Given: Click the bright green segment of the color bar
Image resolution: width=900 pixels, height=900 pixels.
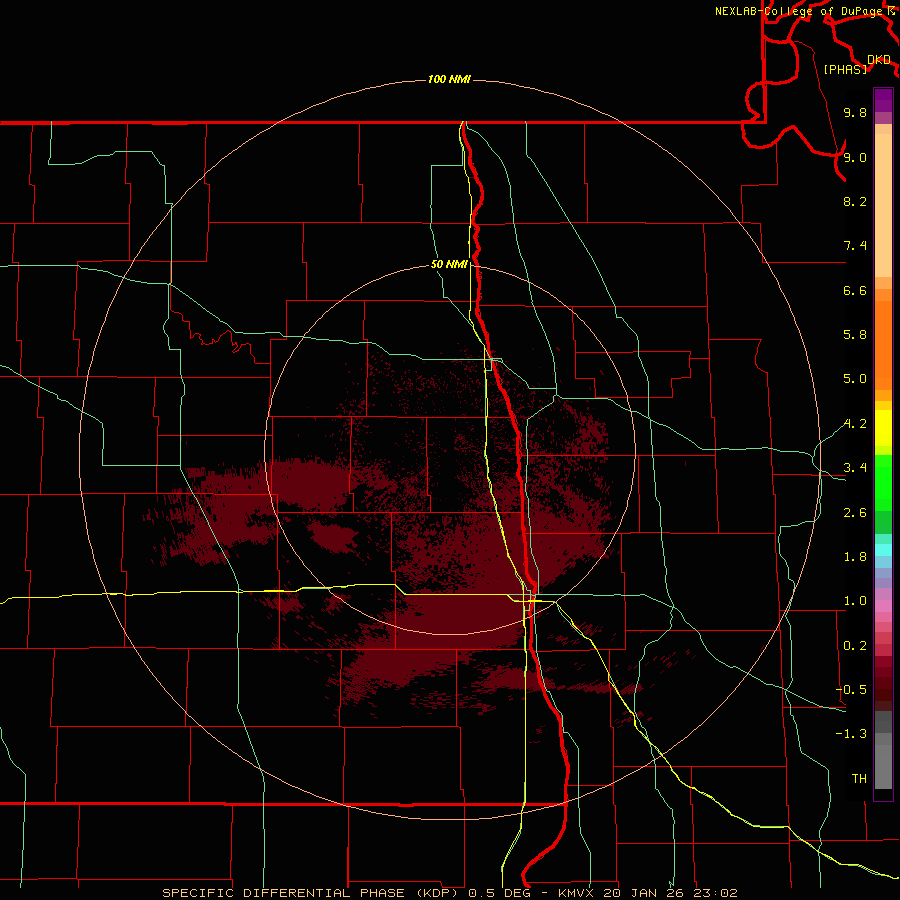Looking at the screenshot, I should click(x=883, y=482).
